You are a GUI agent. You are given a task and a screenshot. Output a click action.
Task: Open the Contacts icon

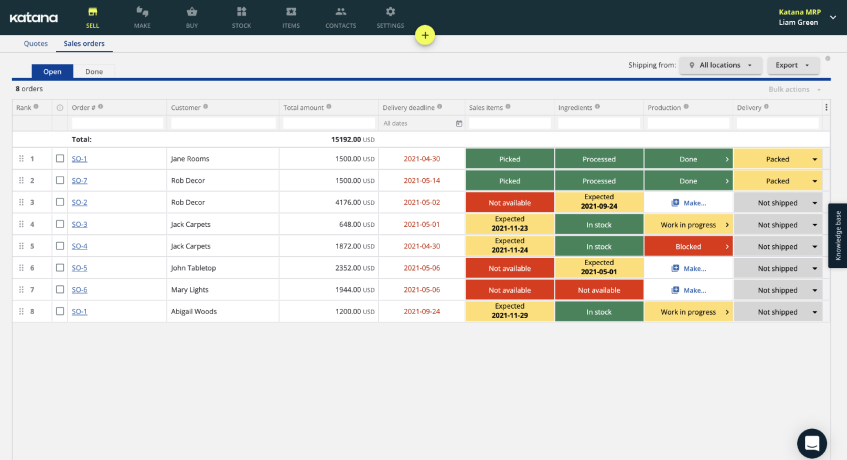(341, 12)
